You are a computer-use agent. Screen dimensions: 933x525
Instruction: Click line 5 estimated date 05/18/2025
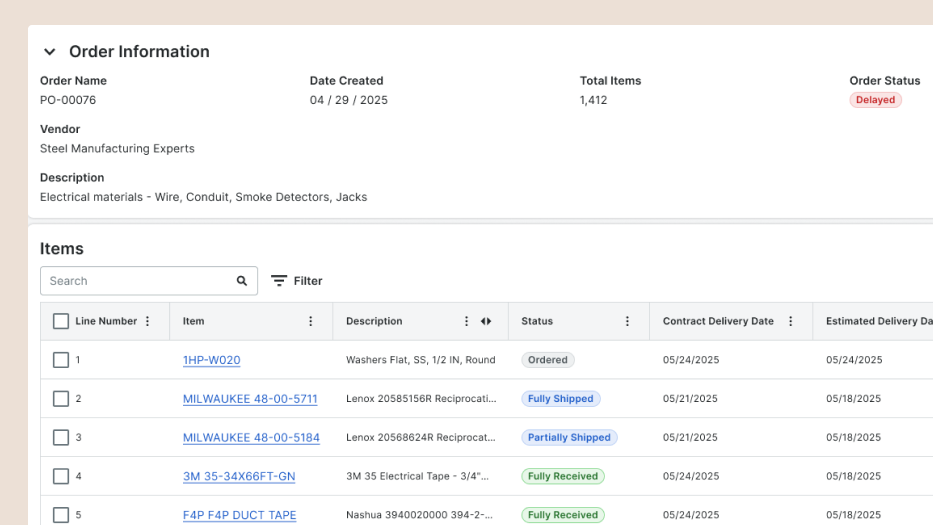[x=853, y=515]
